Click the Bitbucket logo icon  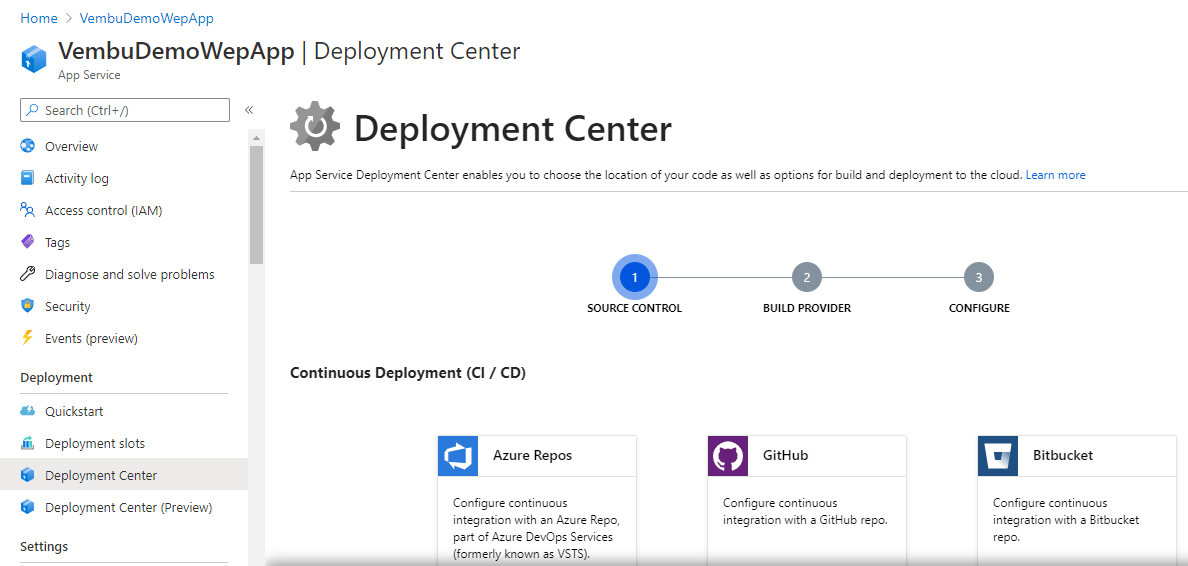tap(998, 456)
